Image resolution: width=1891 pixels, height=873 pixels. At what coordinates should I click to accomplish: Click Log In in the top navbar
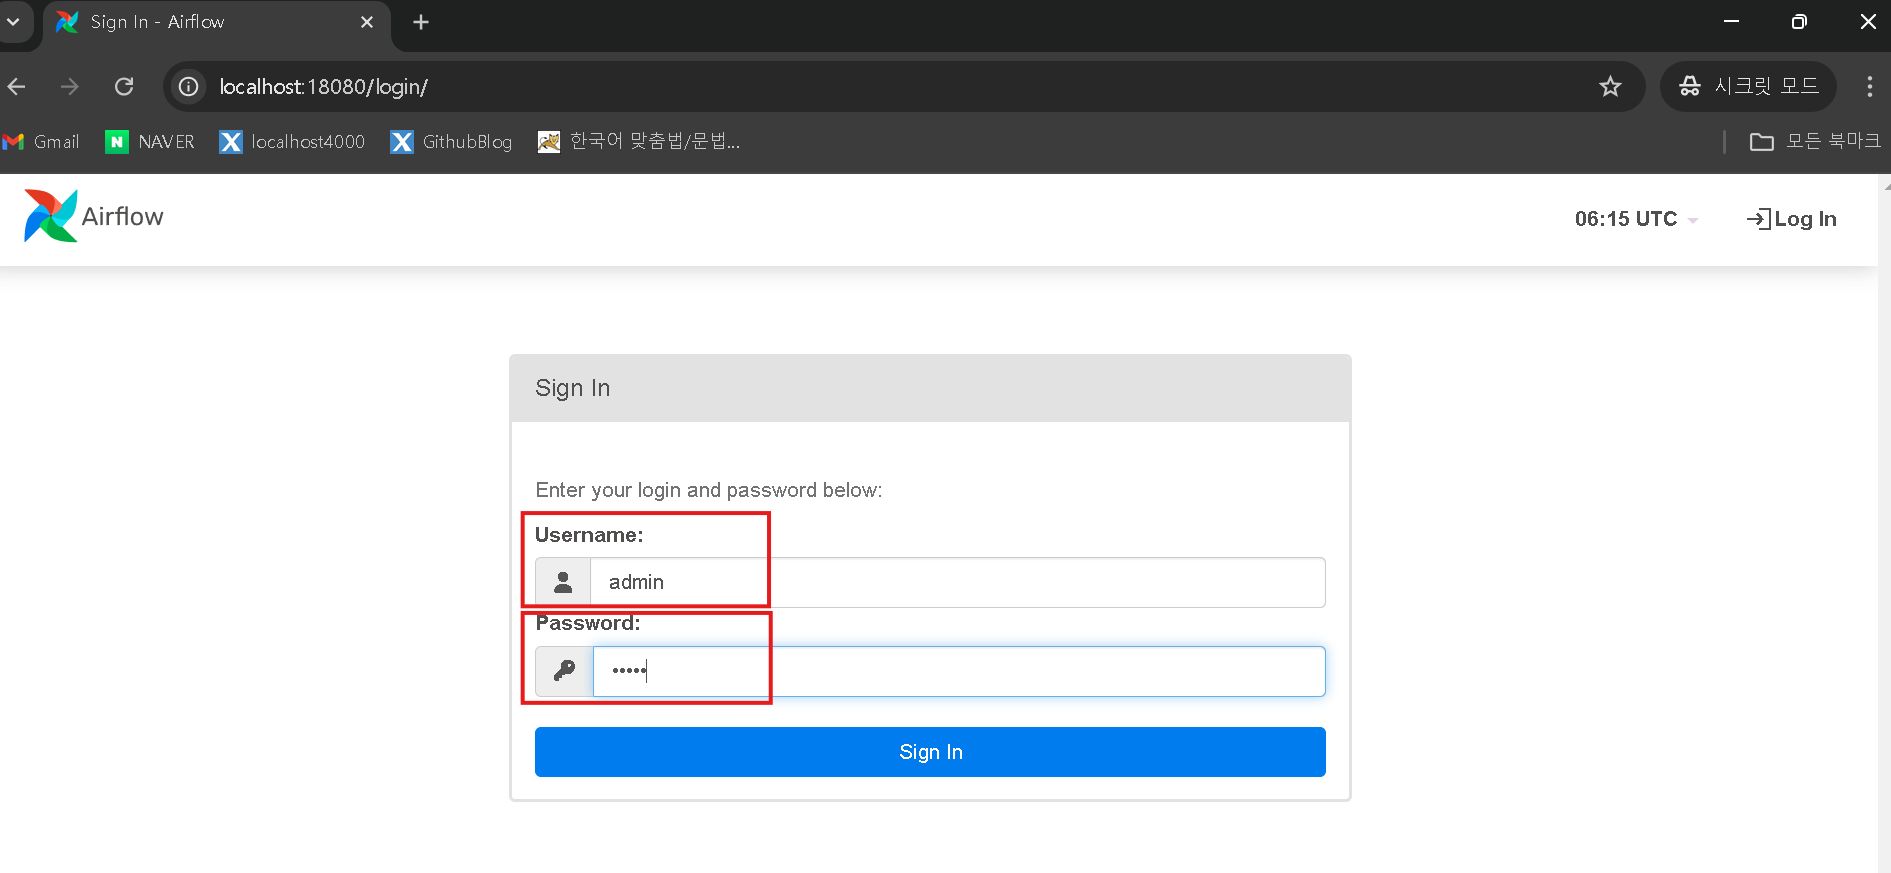[x=1791, y=219]
